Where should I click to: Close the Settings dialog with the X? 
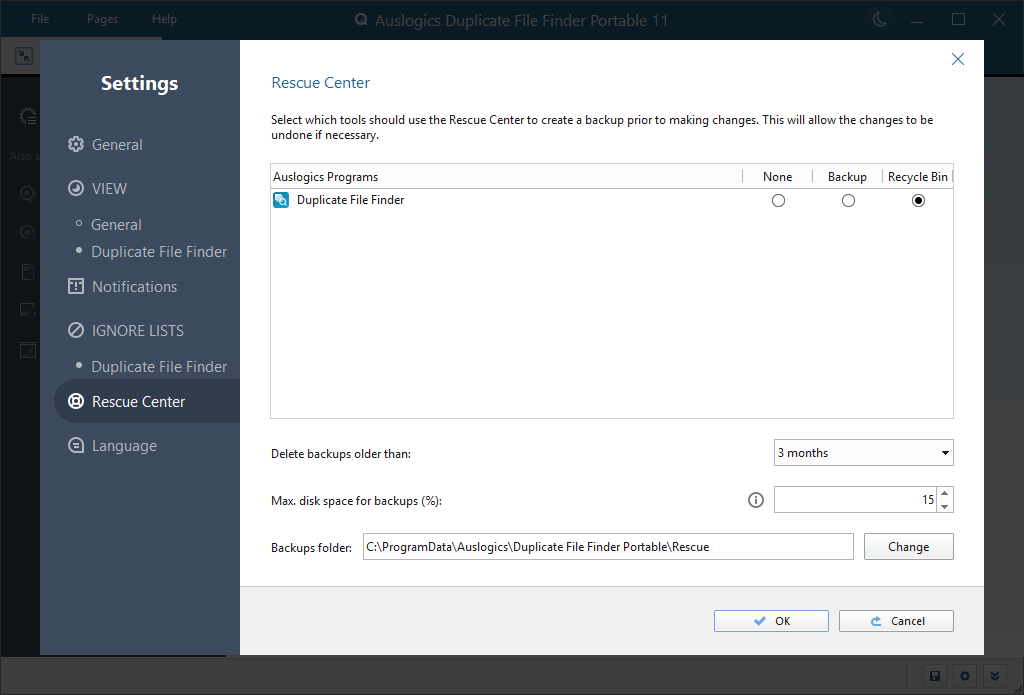(x=957, y=59)
